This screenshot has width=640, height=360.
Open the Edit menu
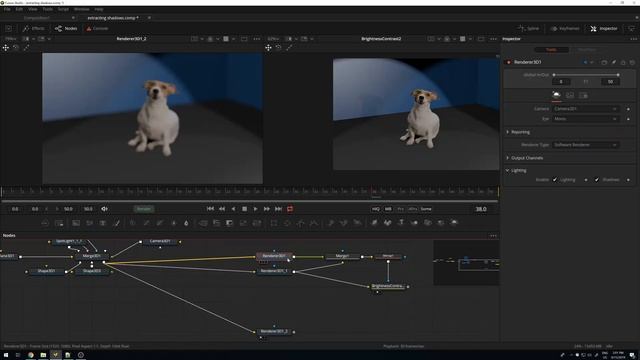[19, 9]
